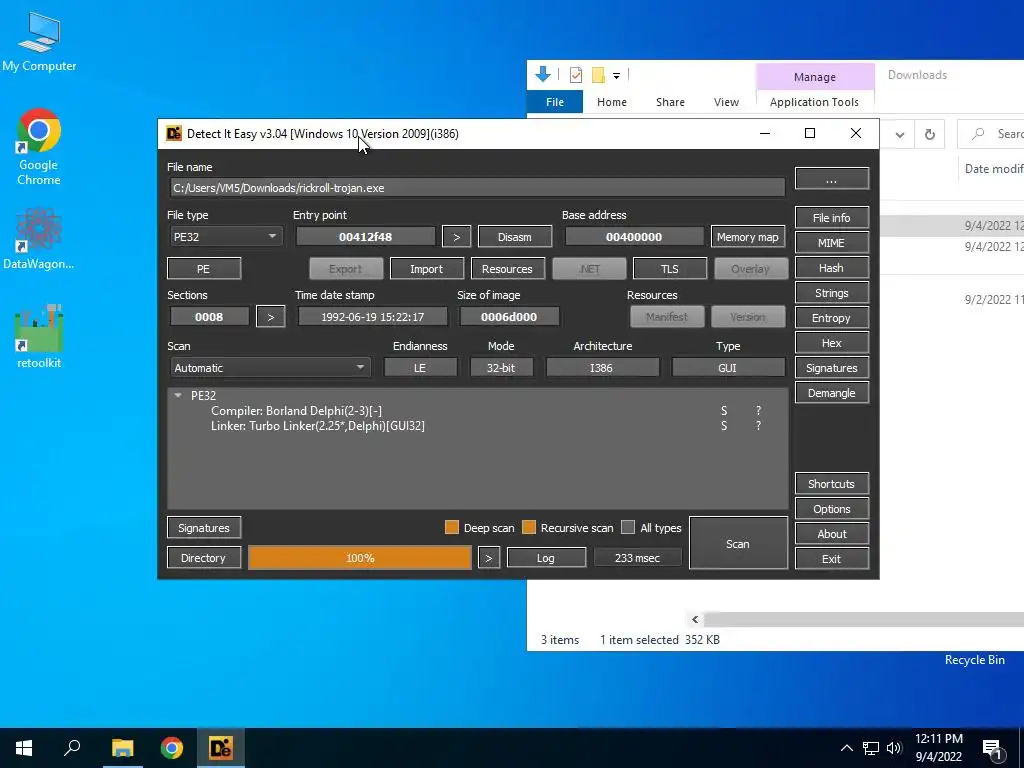Open the Hex viewer

coord(831,343)
